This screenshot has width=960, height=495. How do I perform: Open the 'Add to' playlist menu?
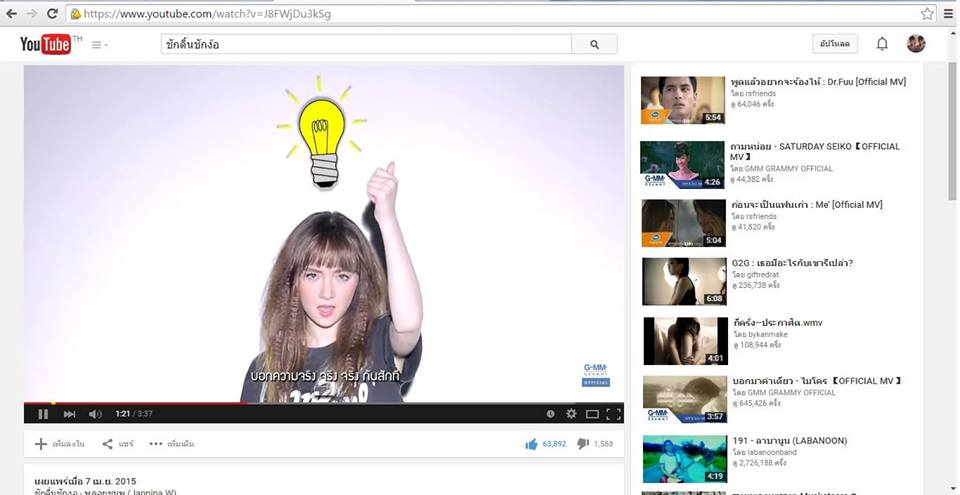(59, 443)
